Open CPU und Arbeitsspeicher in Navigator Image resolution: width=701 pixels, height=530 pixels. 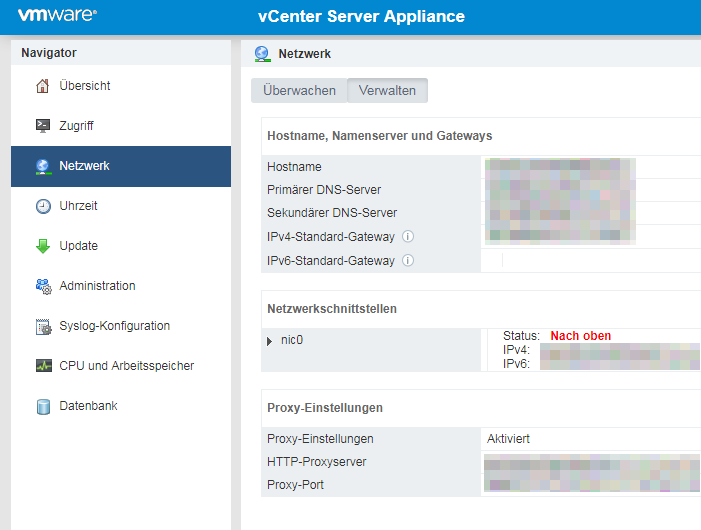click(x=121, y=366)
